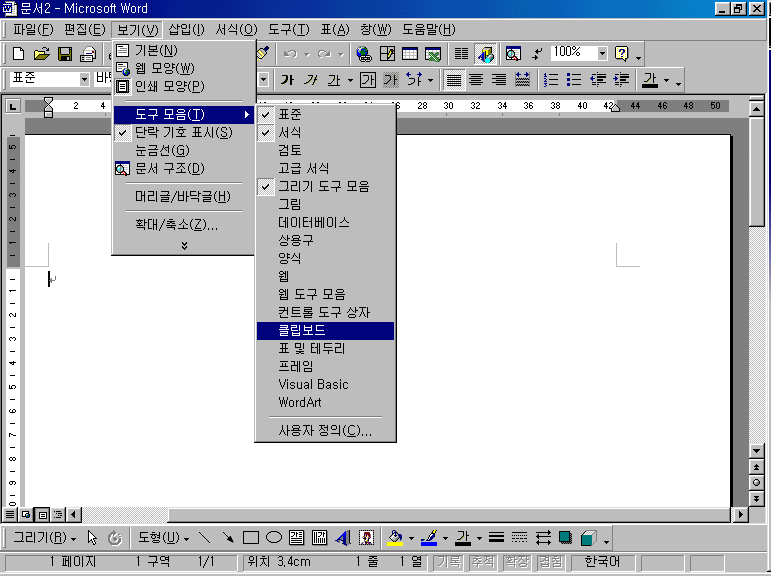Enable the WordArt toolbar entry

pyautogui.click(x=325, y=402)
